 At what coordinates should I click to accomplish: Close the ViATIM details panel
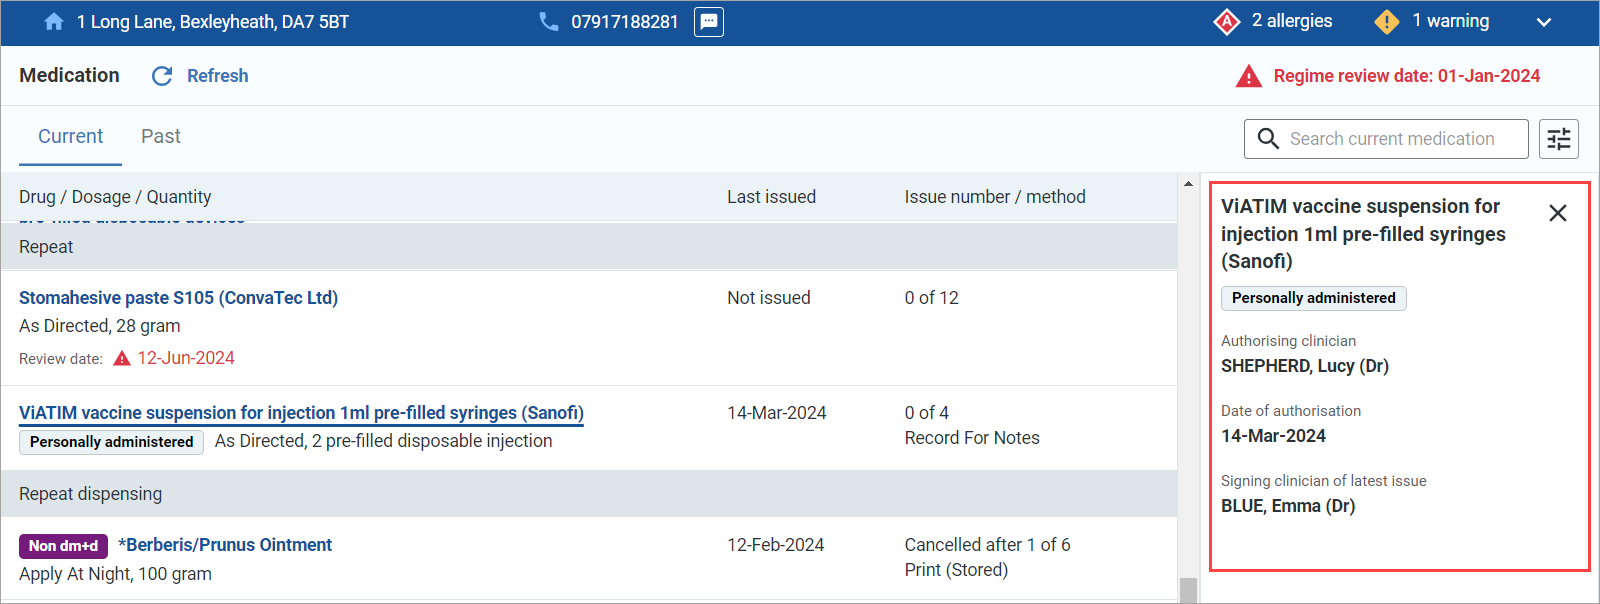coord(1558,213)
